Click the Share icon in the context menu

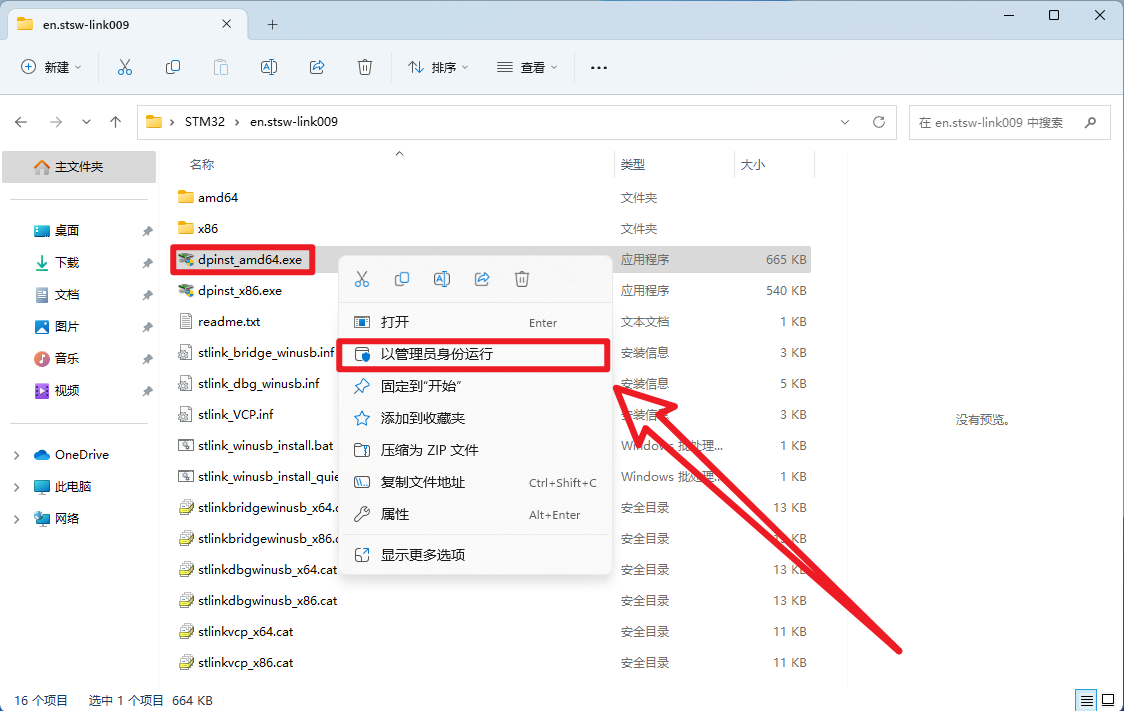tap(482, 279)
